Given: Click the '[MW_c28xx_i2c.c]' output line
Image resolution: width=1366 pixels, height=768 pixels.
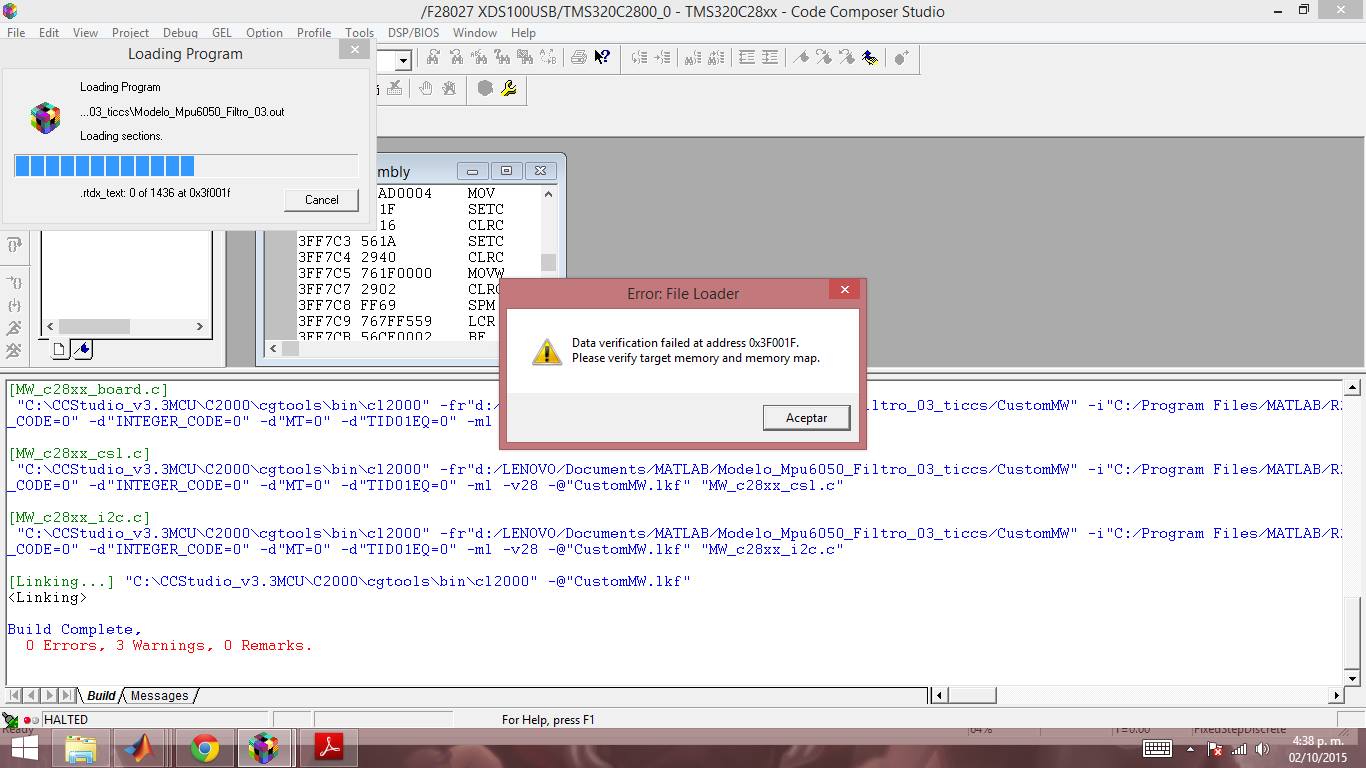Looking at the screenshot, I should click(x=79, y=517).
